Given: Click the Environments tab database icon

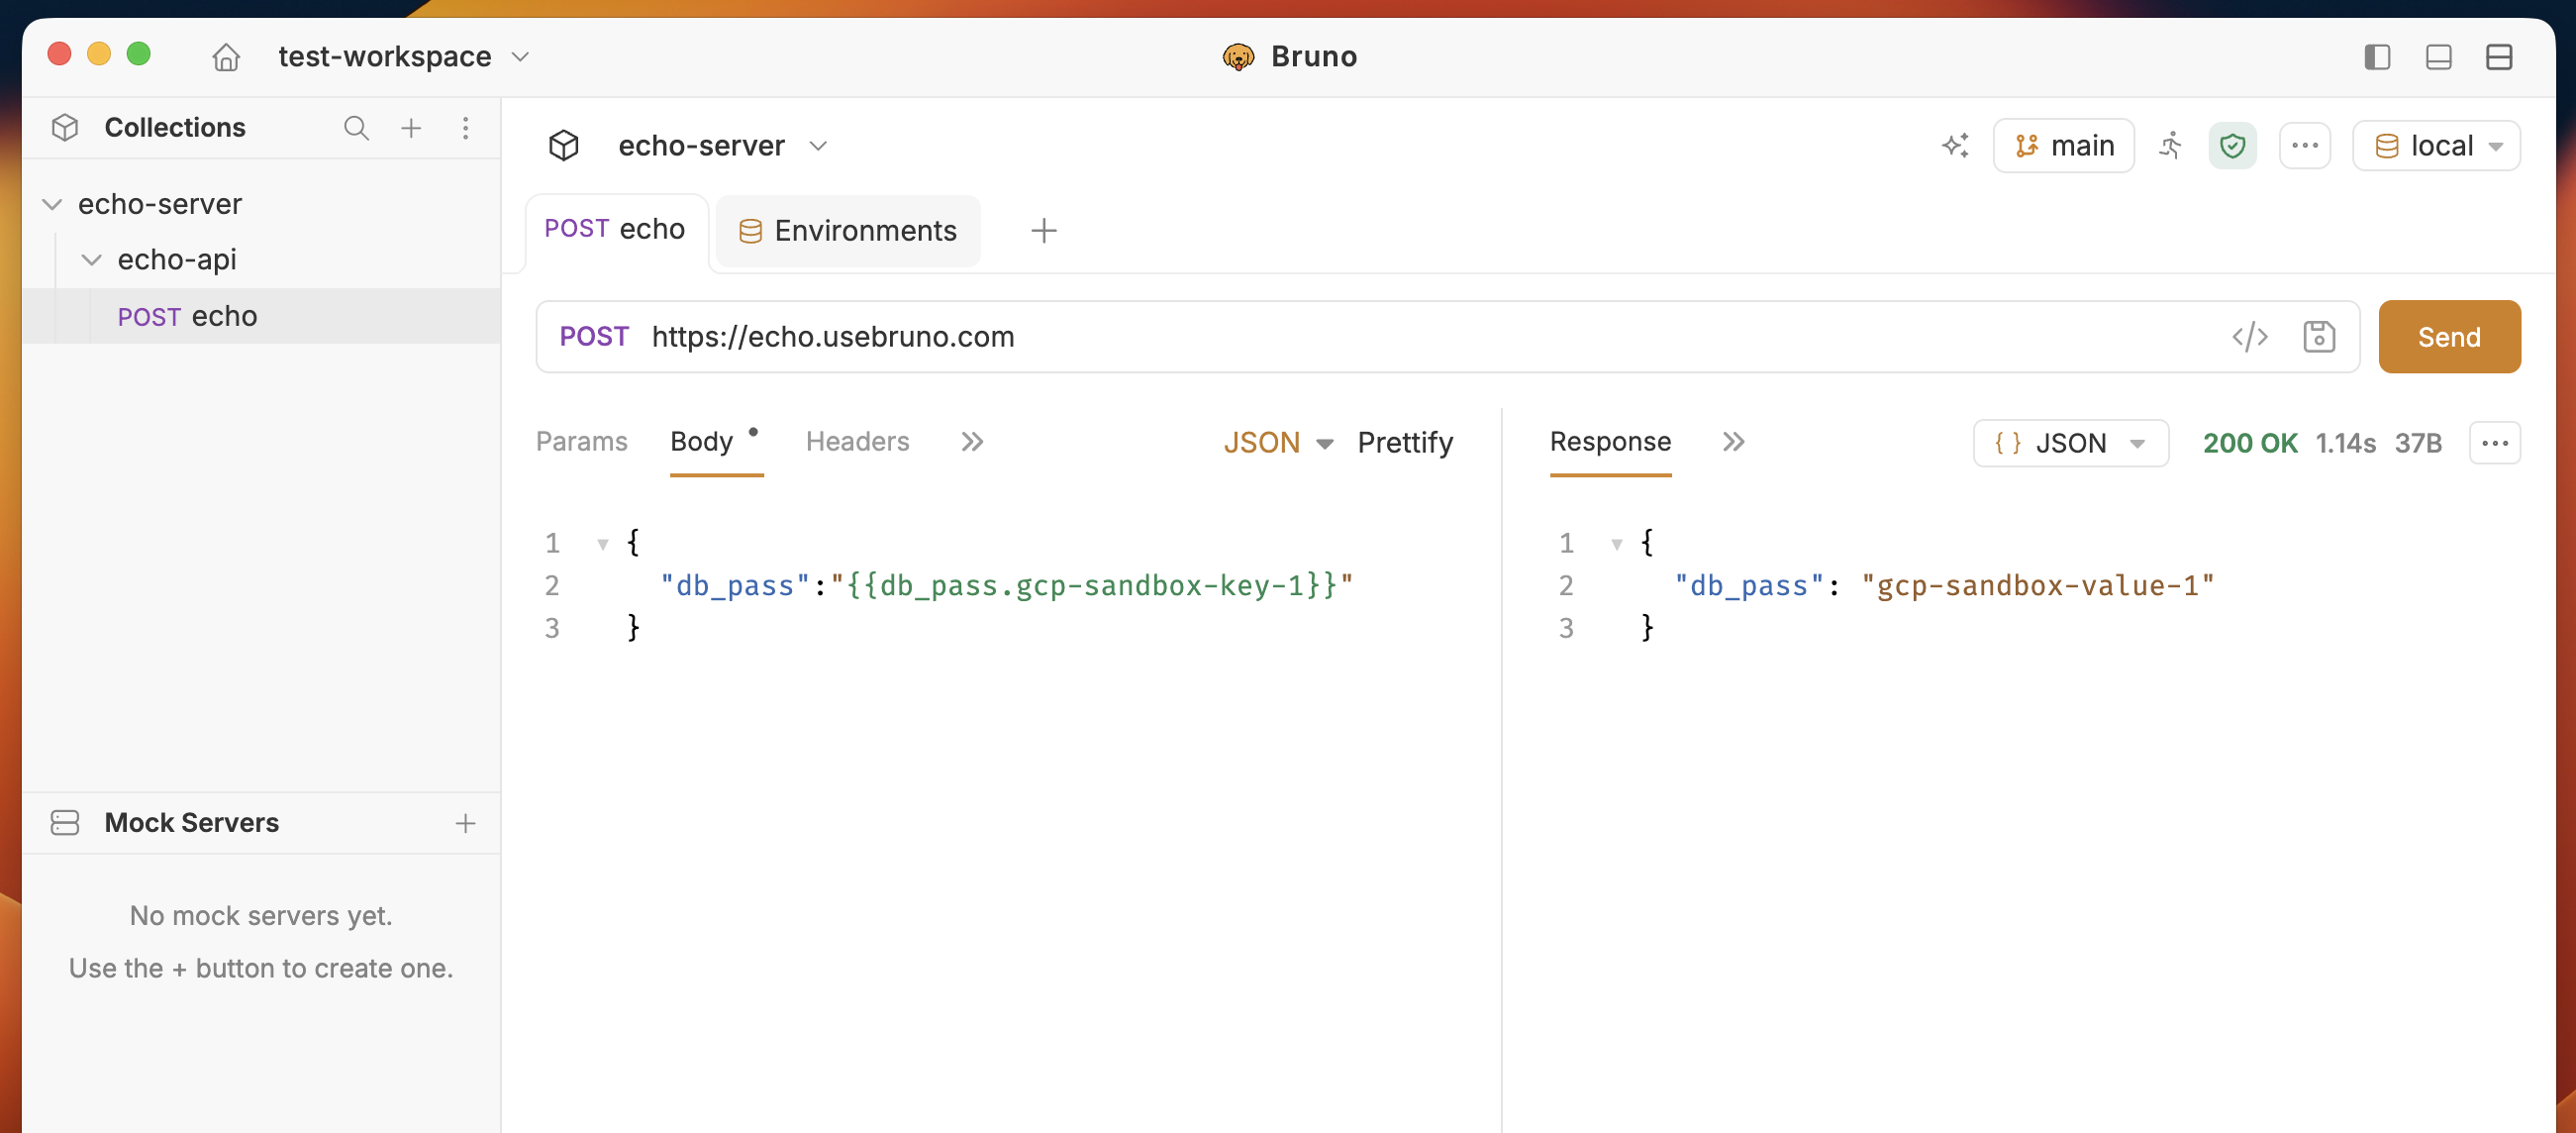Looking at the screenshot, I should pos(749,232).
